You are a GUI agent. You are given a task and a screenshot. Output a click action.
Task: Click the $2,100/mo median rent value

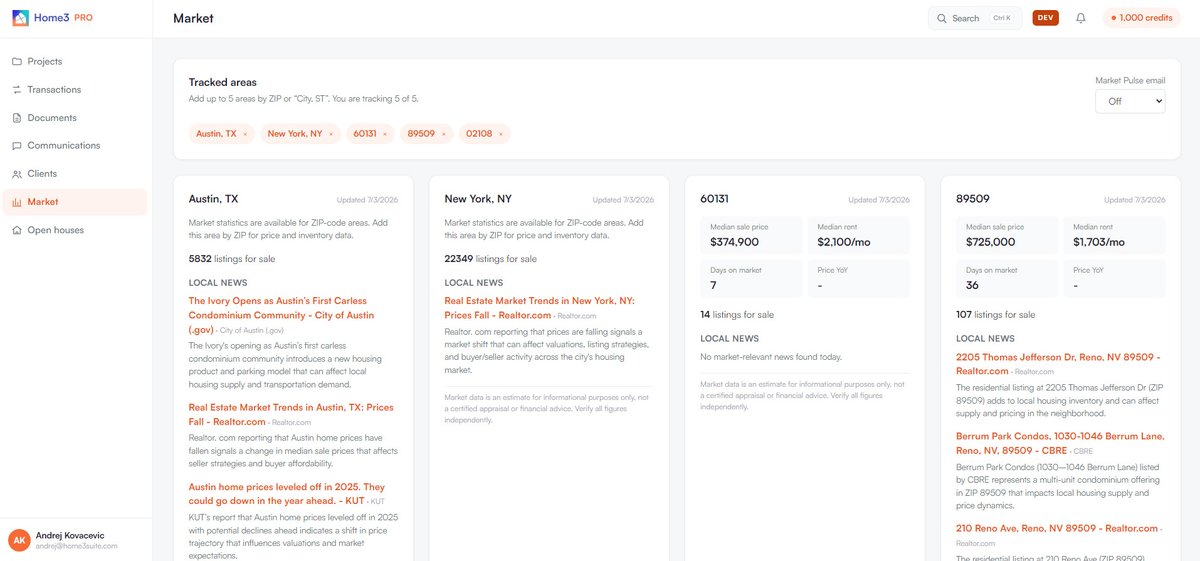843,242
